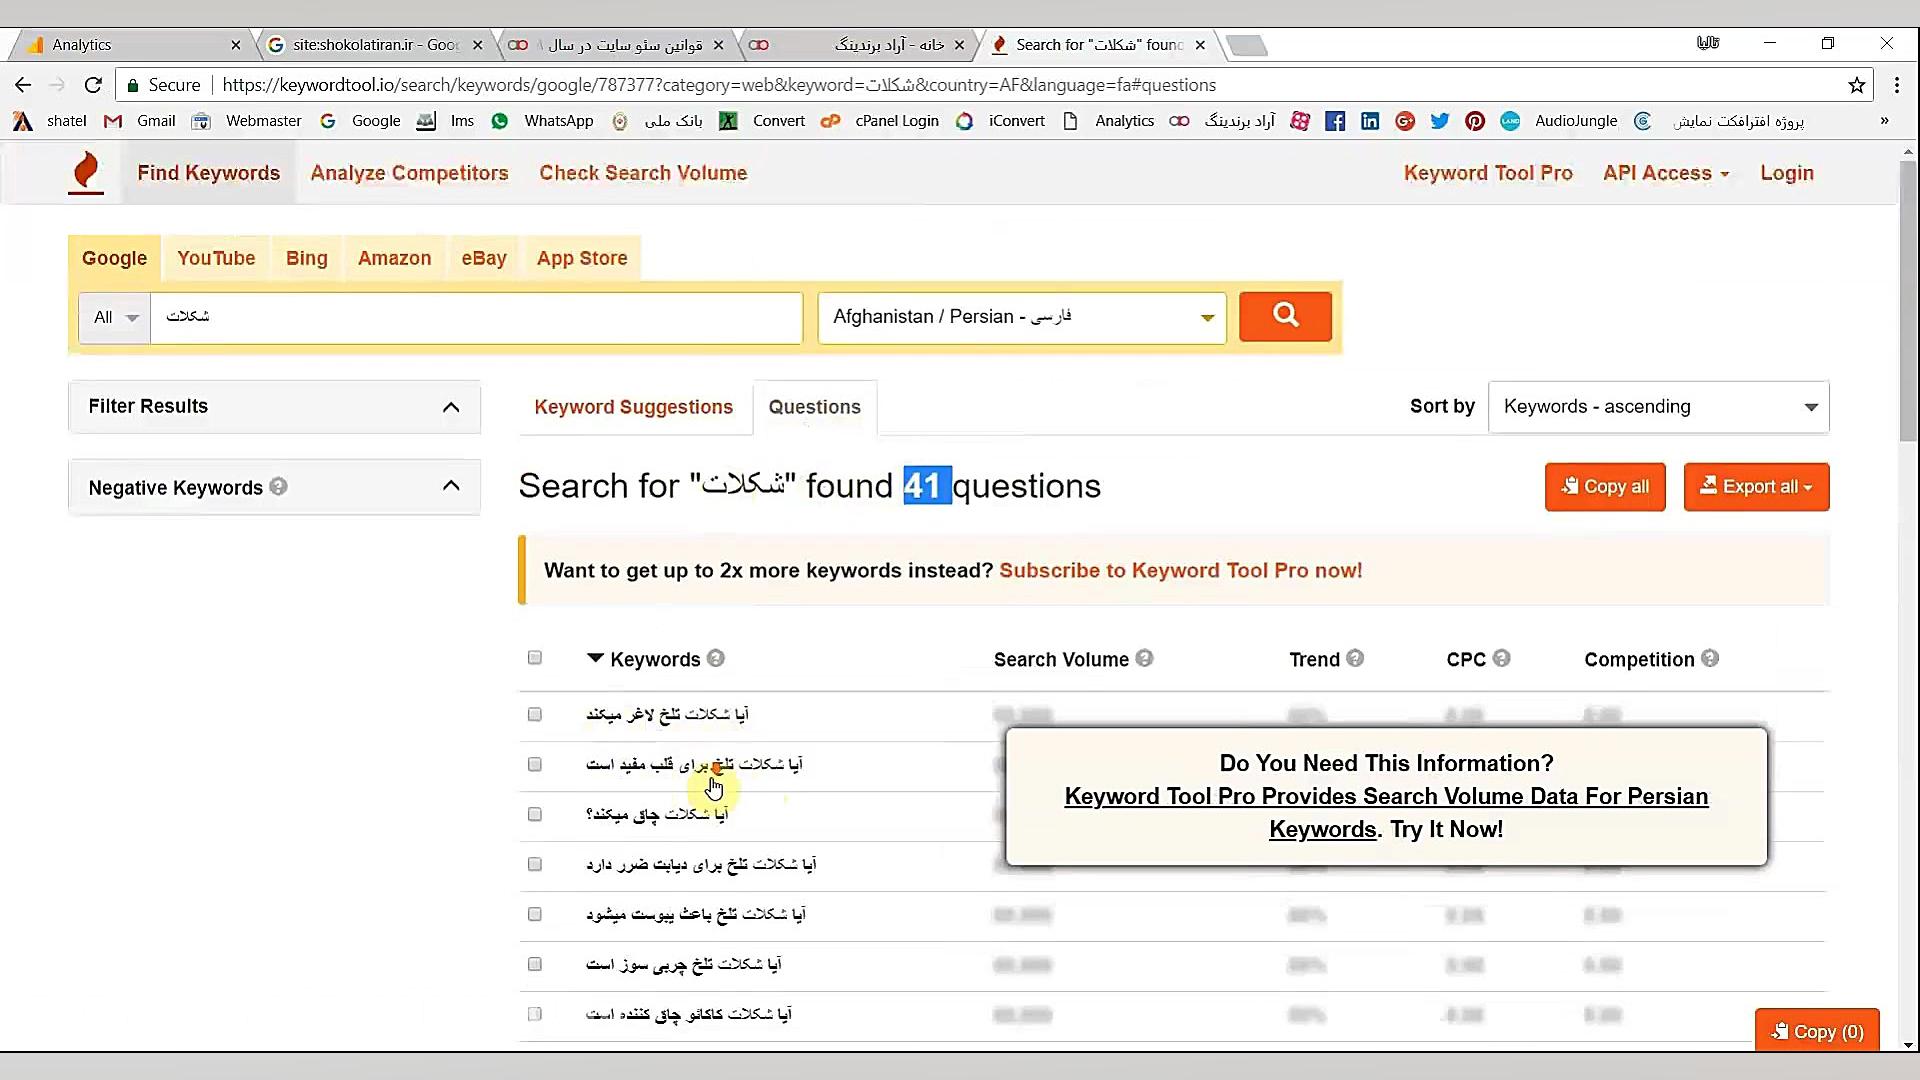Click the bookmark star in address bar

coord(1857,85)
